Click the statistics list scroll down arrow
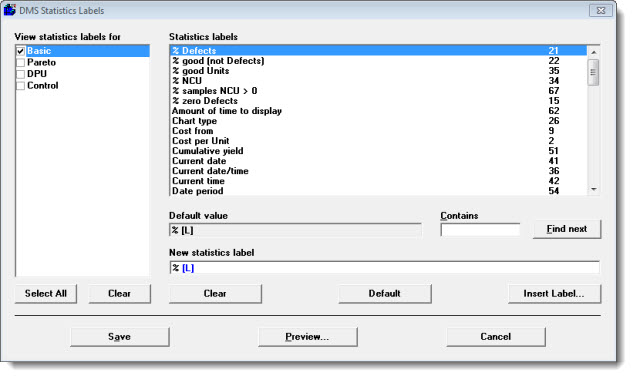Image resolution: width=632 pixels, height=377 pixels. point(593,189)
